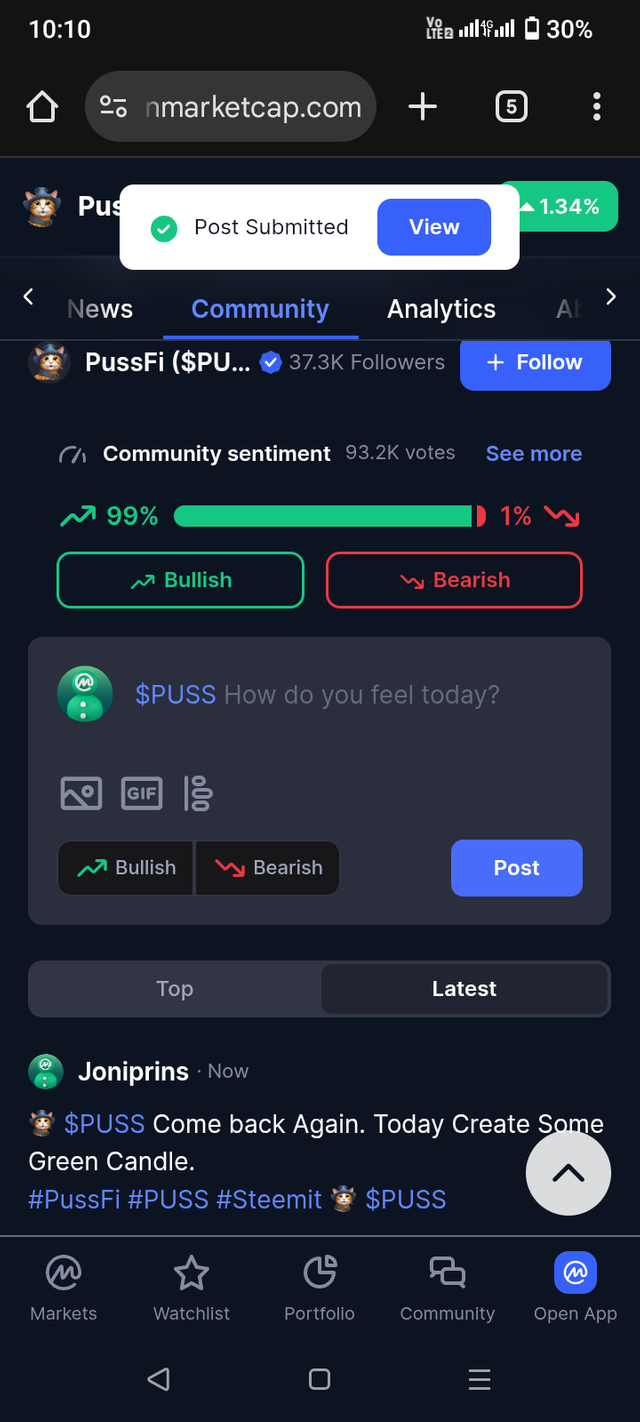Tag the post as Bearish in composer
640x1422 pixels.
click(x=268, y=867)
